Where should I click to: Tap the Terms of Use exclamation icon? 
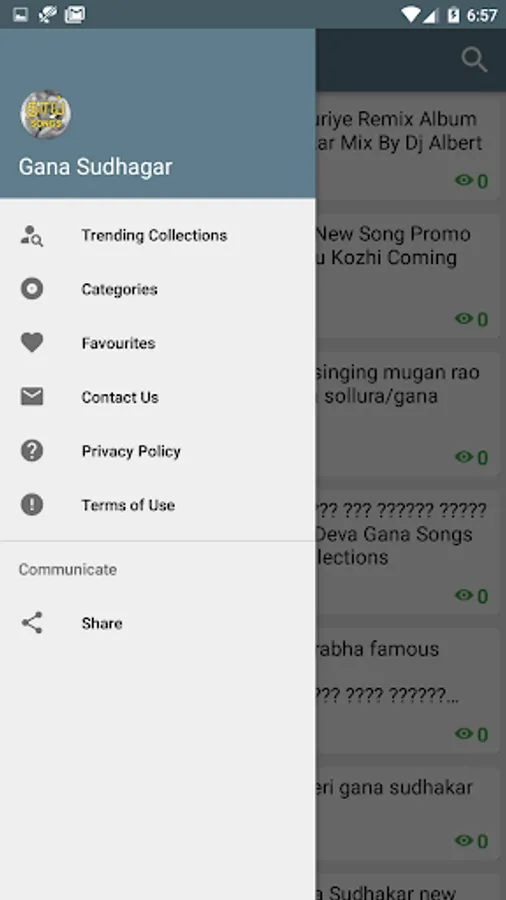(x=32, y=505)
